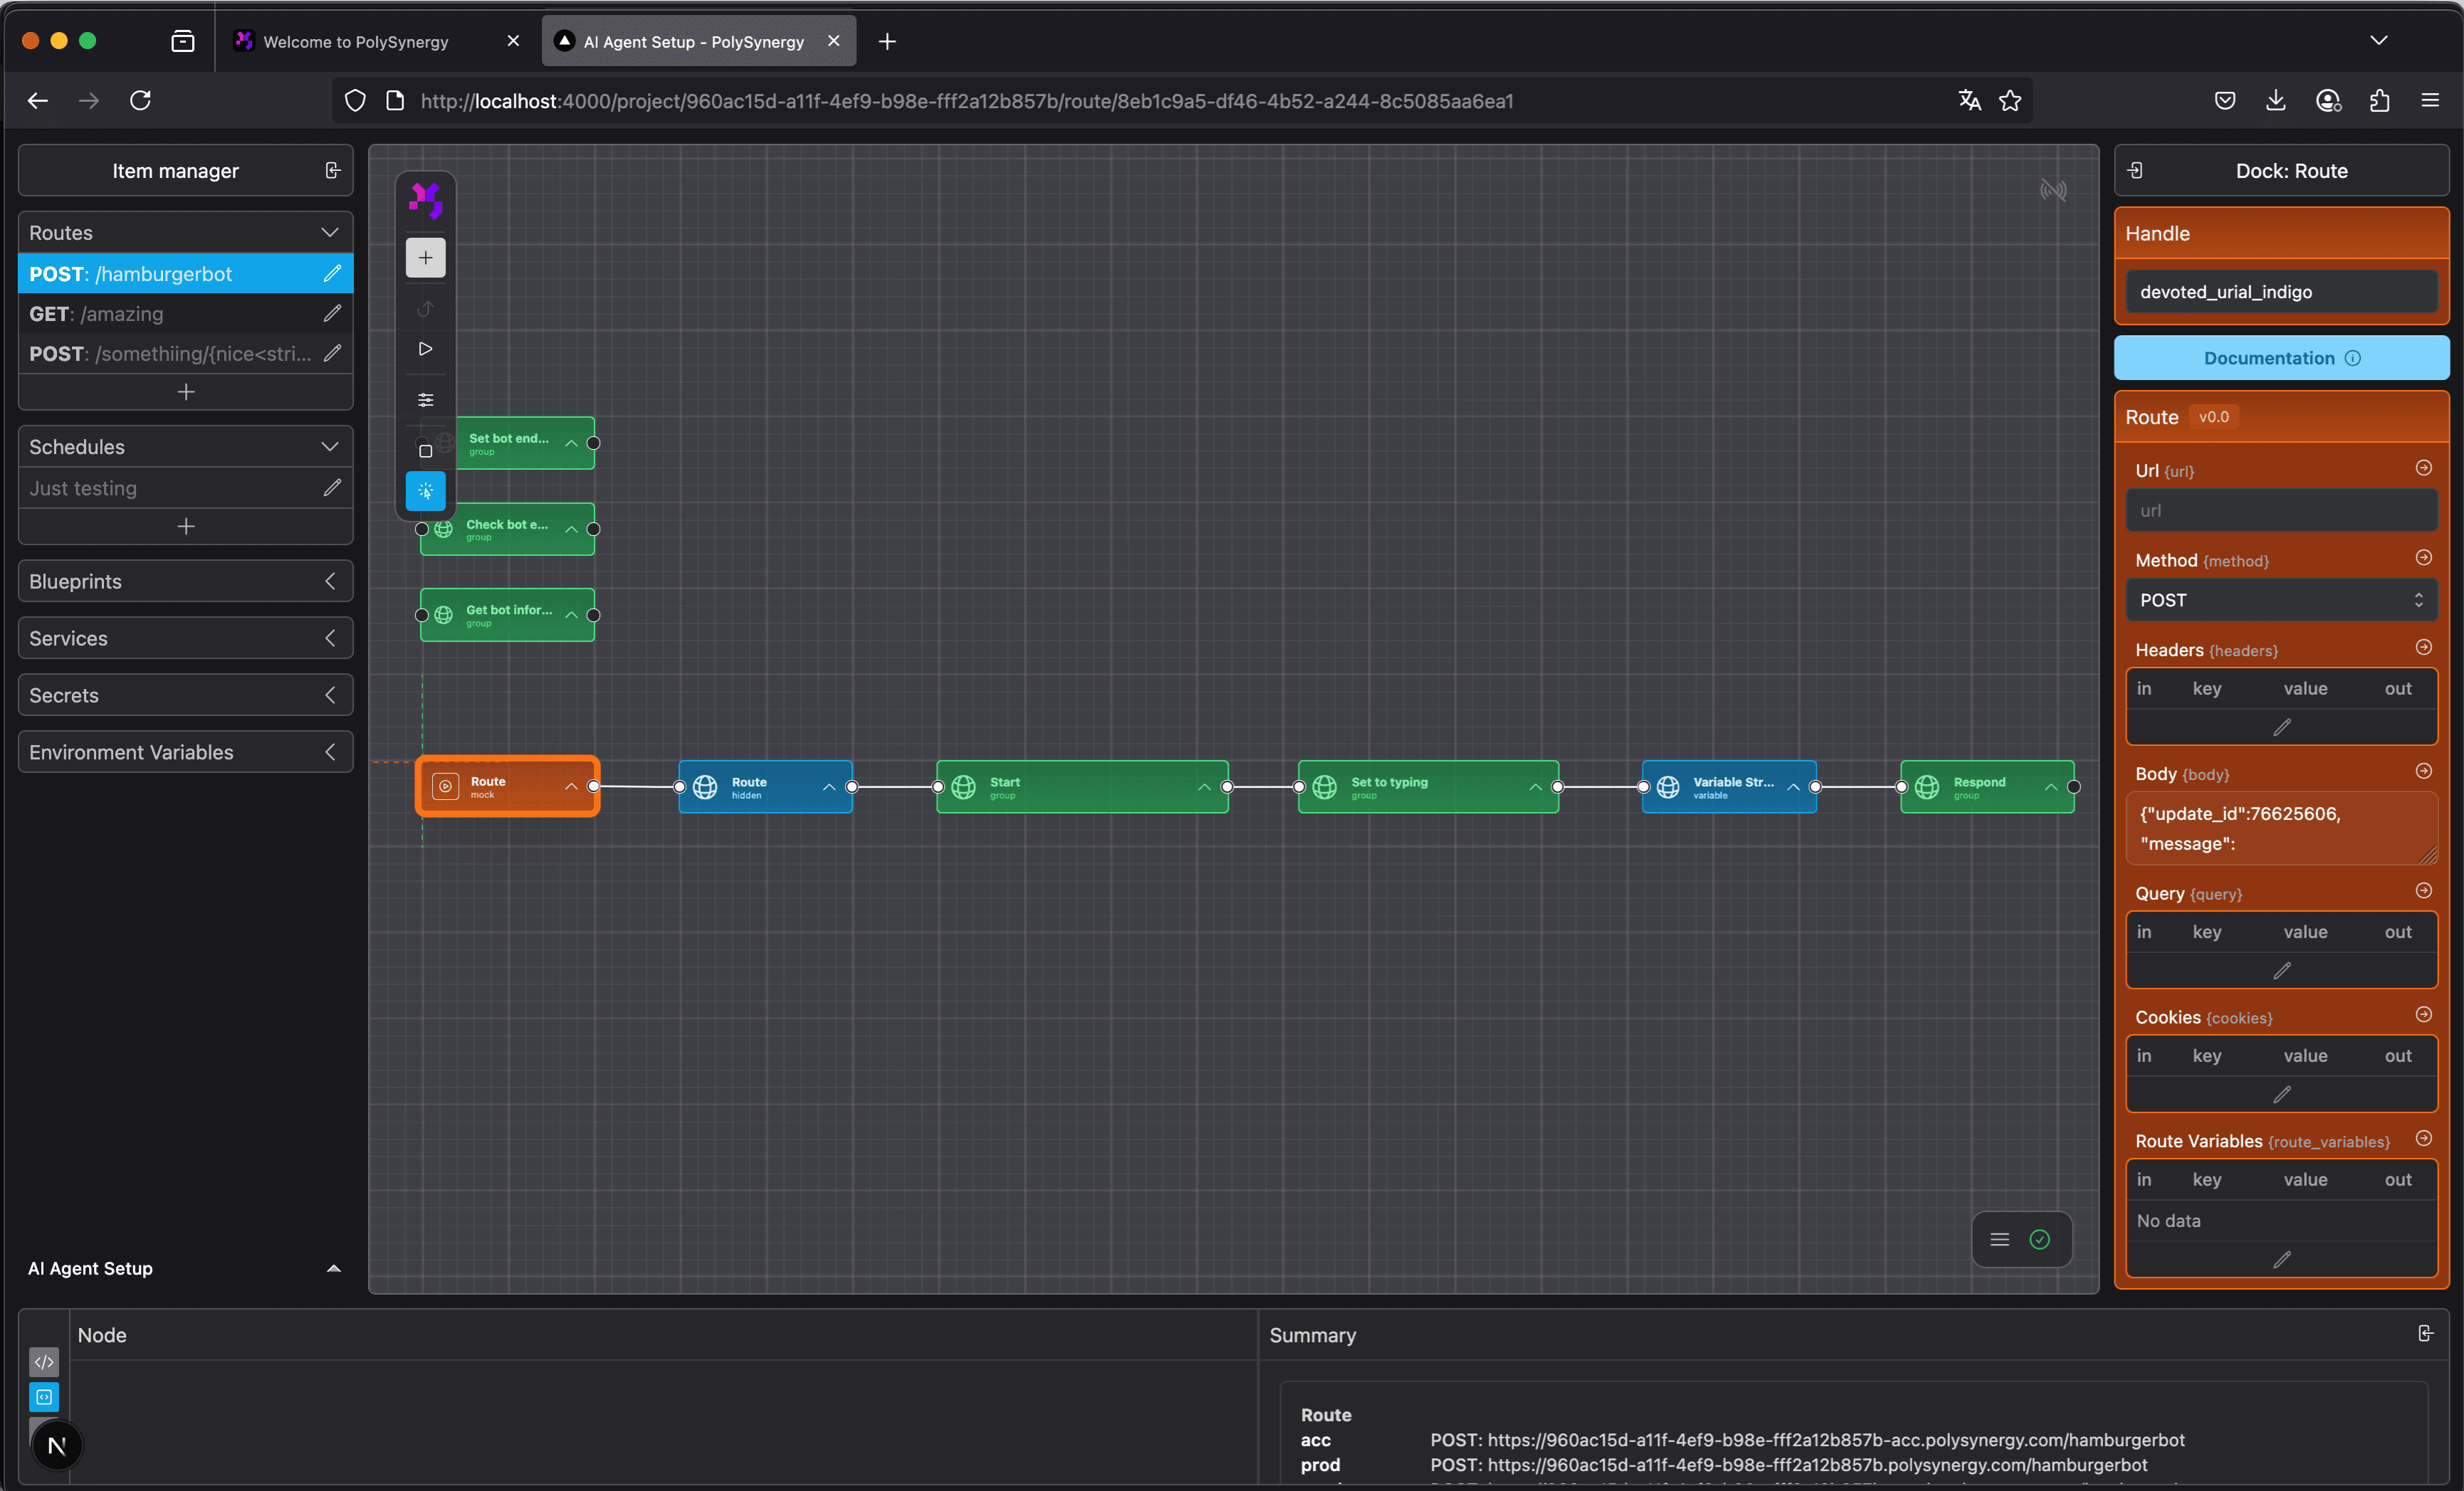This screenshot has height=1491, width=2464.
Task: Edit the POST /somethiing route pencil
Action: coord(332,353)
